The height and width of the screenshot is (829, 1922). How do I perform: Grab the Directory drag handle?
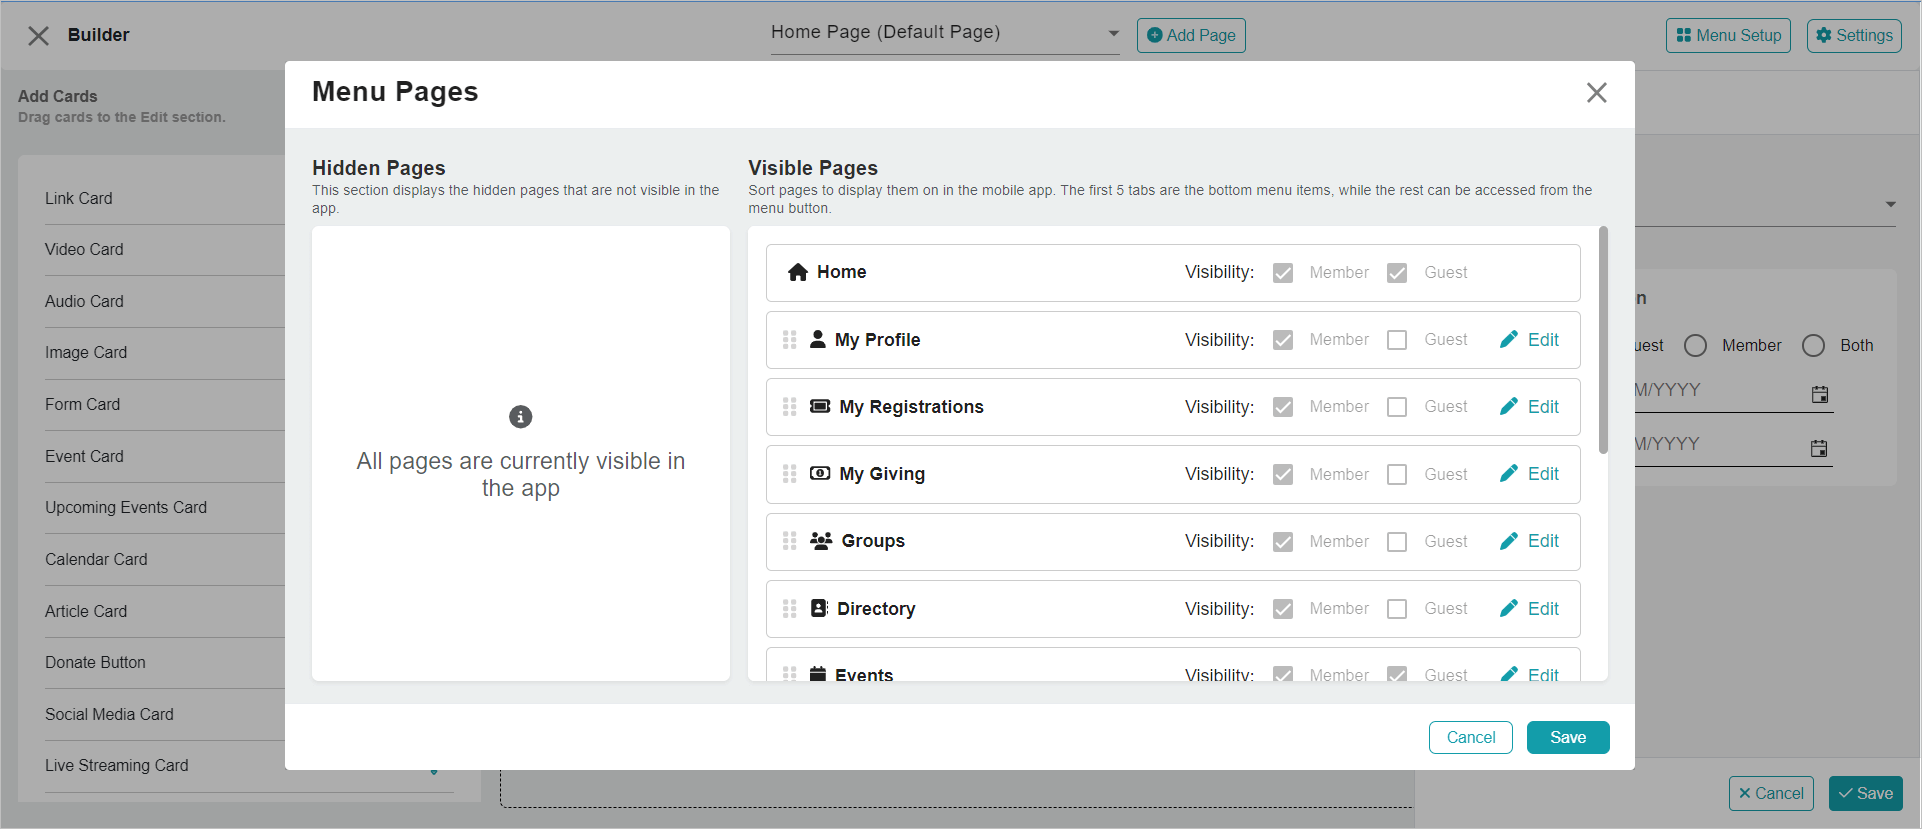click(x=790, y=609)
